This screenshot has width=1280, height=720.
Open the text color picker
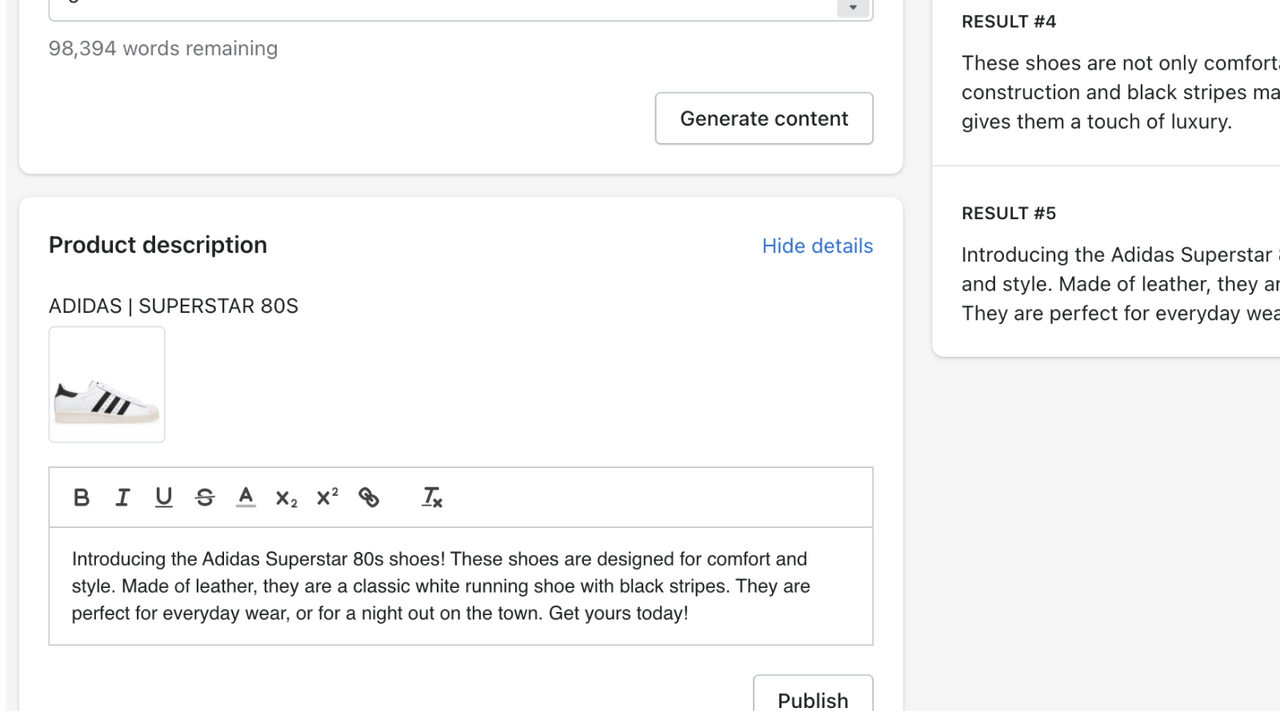[x=246, y=497]
